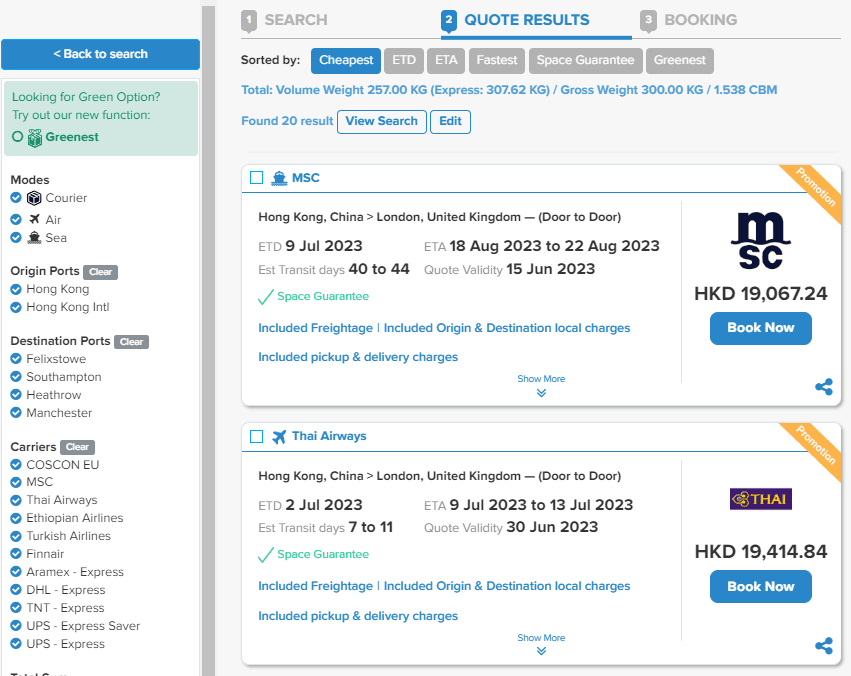Click the ship icon beside MSC header
Screen dimensions: 851x676
pos(279,178)
